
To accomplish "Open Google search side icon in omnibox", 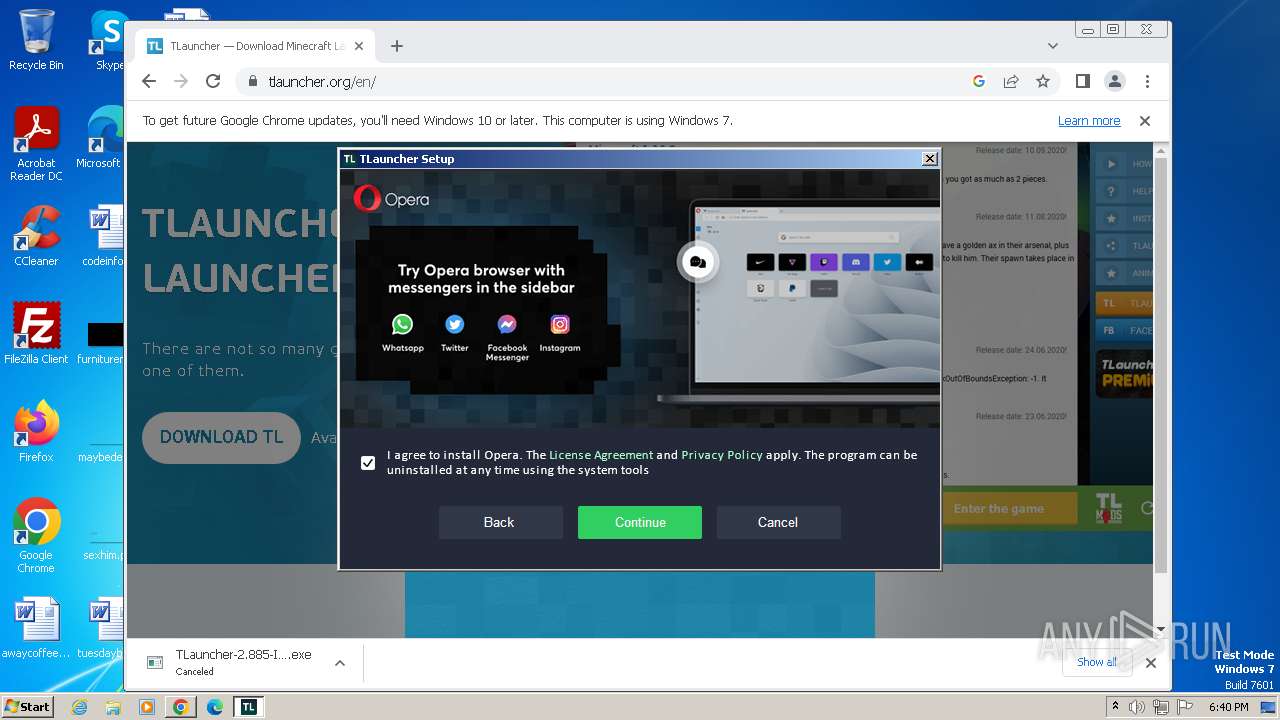I will click(979, 81).
